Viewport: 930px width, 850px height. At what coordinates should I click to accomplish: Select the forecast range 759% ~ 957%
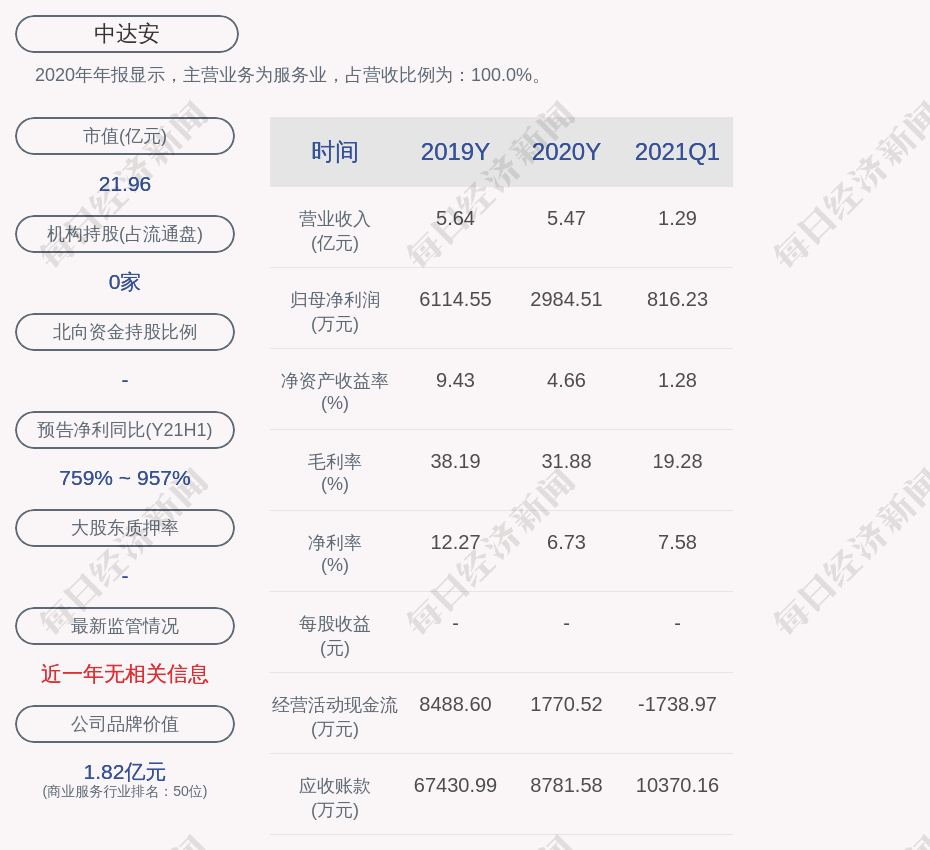125,477
